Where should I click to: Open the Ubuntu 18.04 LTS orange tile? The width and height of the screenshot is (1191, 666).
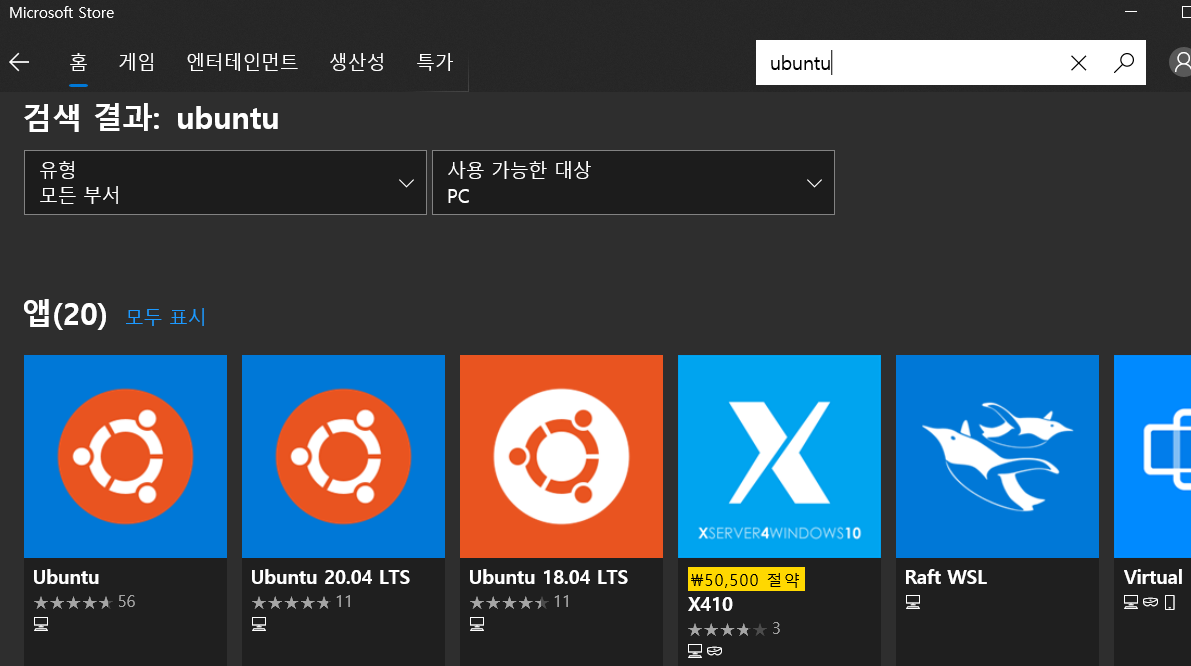click(561, 456)
